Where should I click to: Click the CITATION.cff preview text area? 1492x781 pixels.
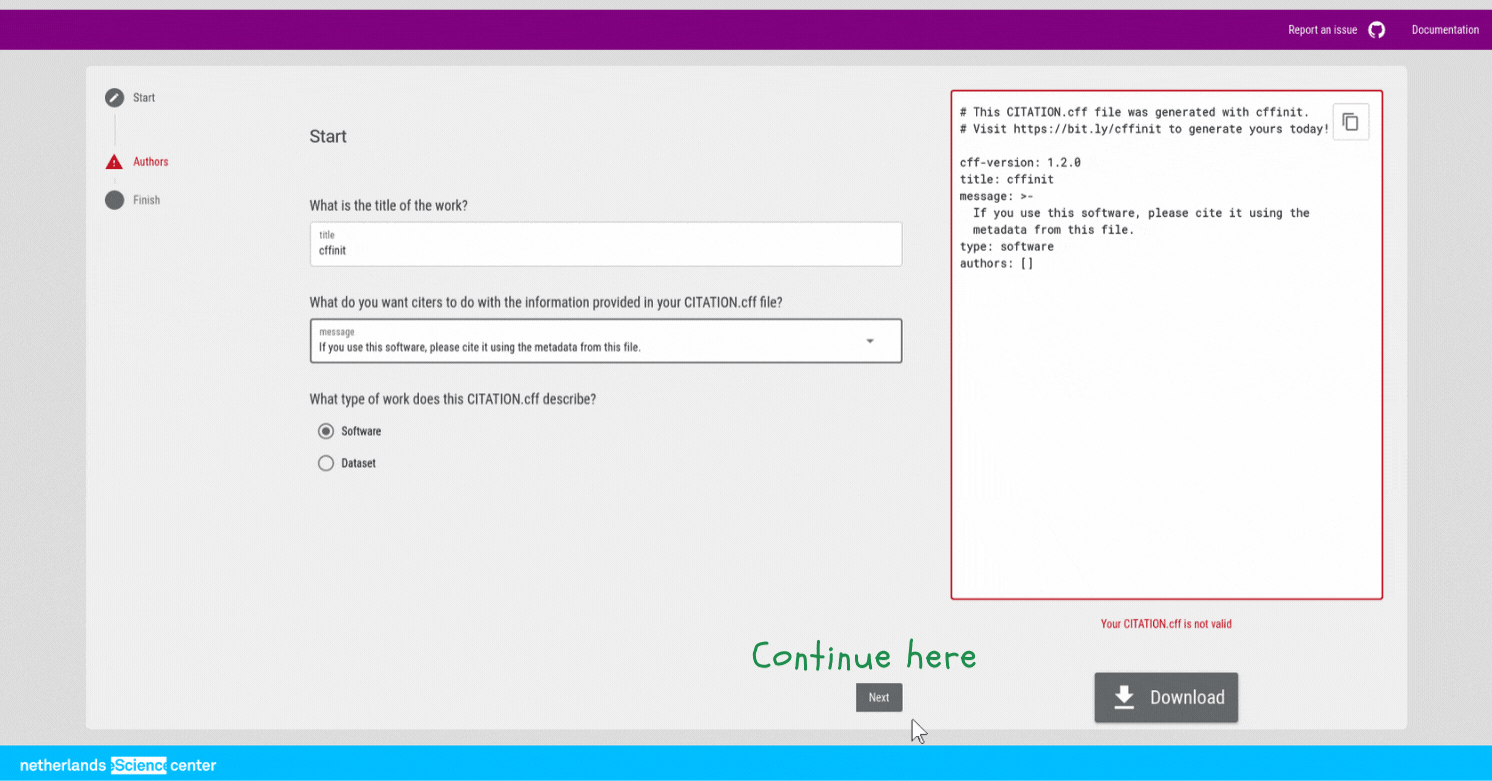[x=1166, y=400]
